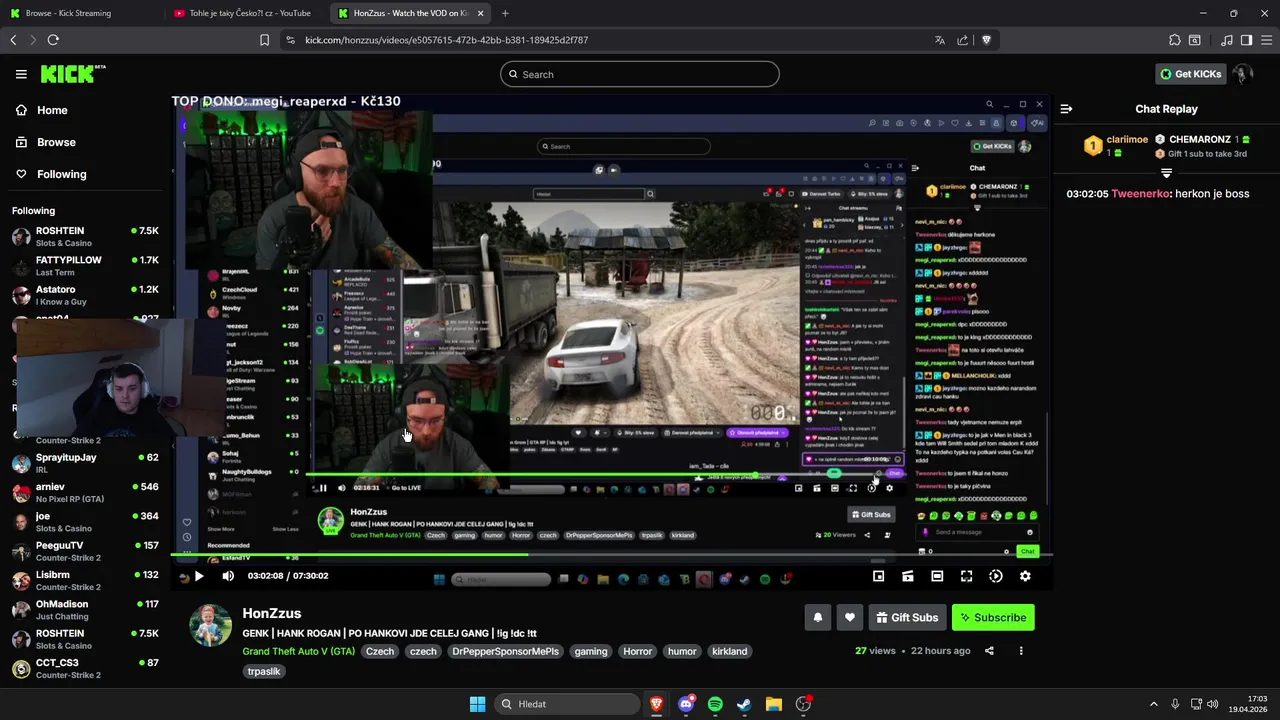Go back in browser history
This screenshot has width=1280, height=720.
[x=13, y=40]
